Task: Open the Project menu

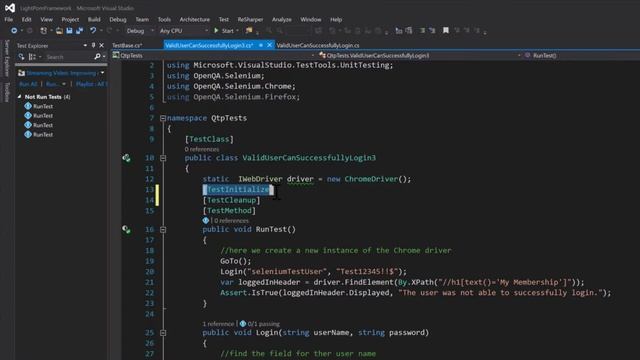Action: [70, 19]
